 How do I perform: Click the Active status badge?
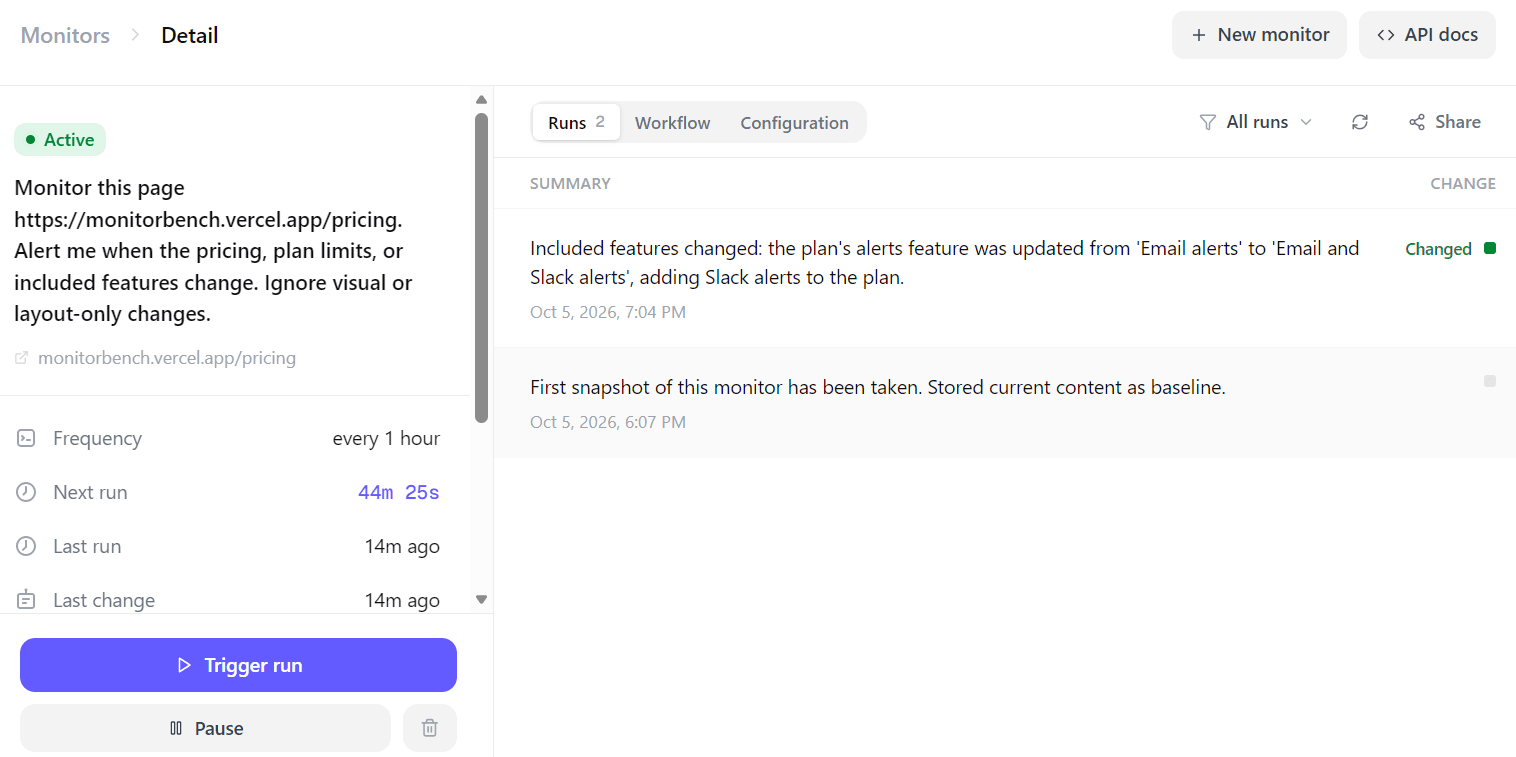point(60,140)
